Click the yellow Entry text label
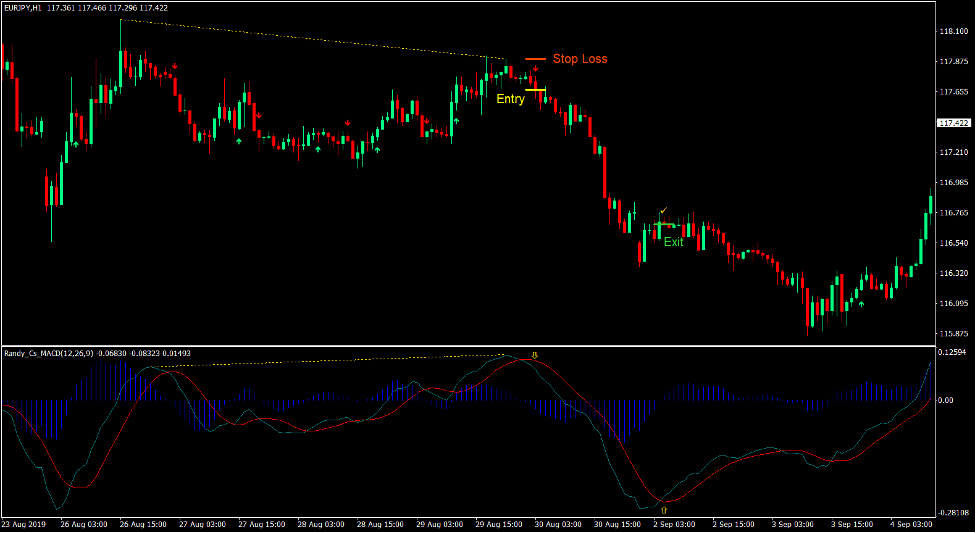977x533 pixels. 510,99
